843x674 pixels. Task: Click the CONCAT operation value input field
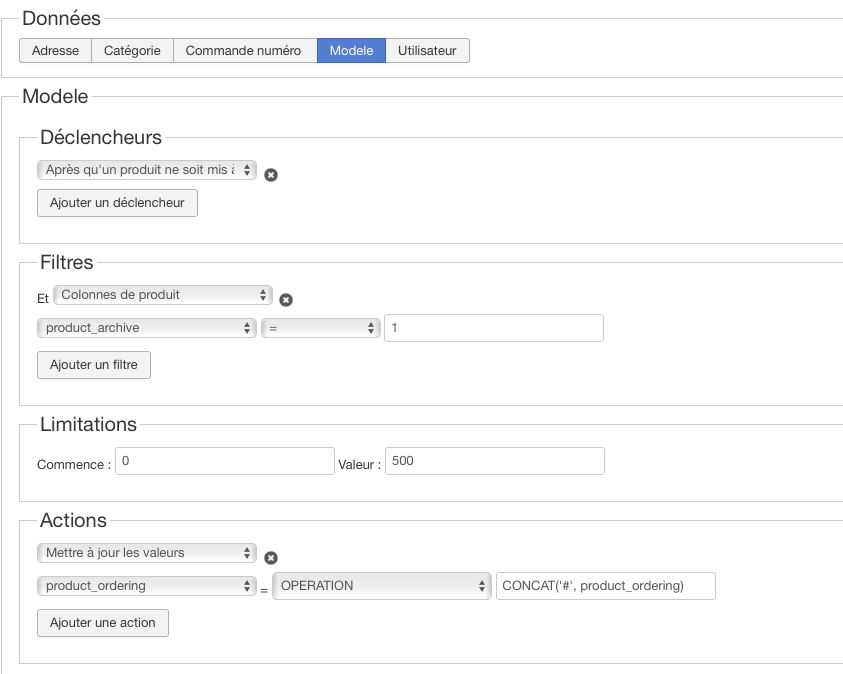(605, 586)
